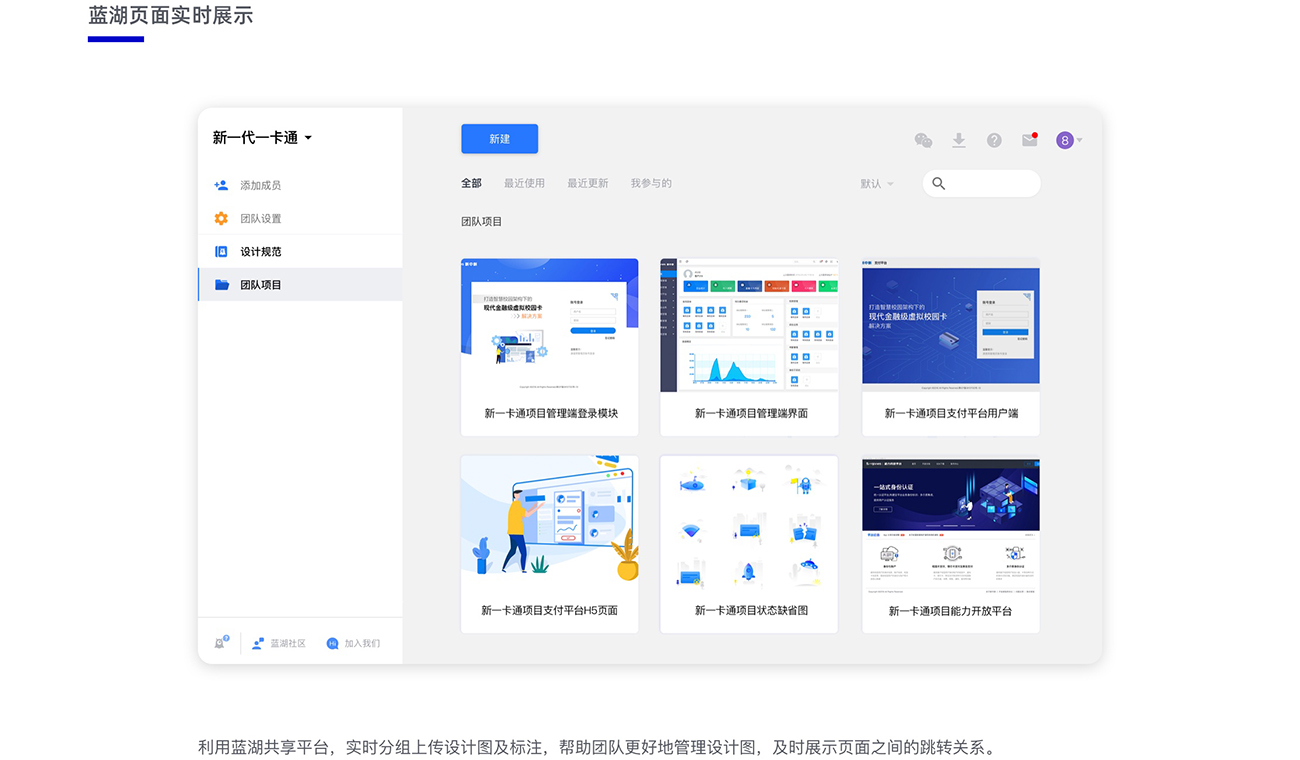Click the 新一卡通项目管理端界面 title text
This screenshot has width=1300, height=760.
751,413
